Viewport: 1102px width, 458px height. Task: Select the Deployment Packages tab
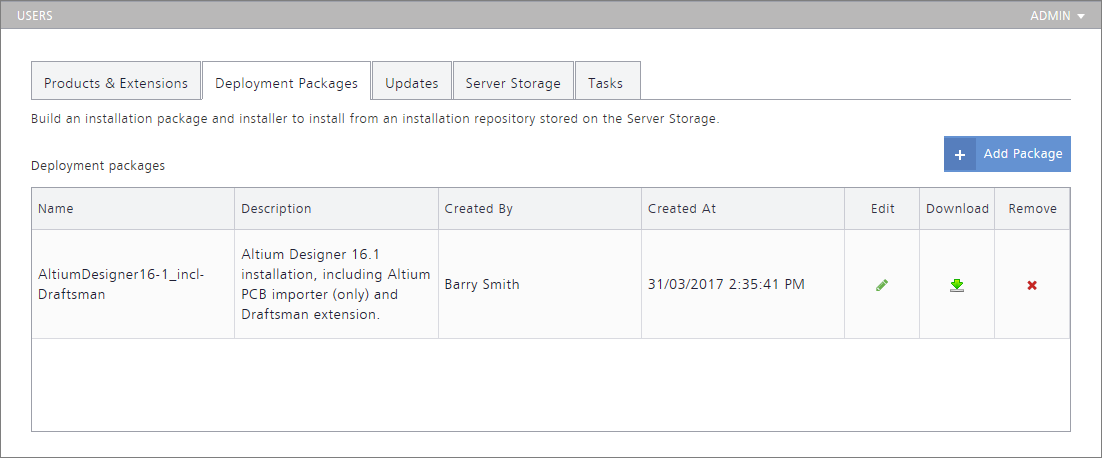point(286,83)
